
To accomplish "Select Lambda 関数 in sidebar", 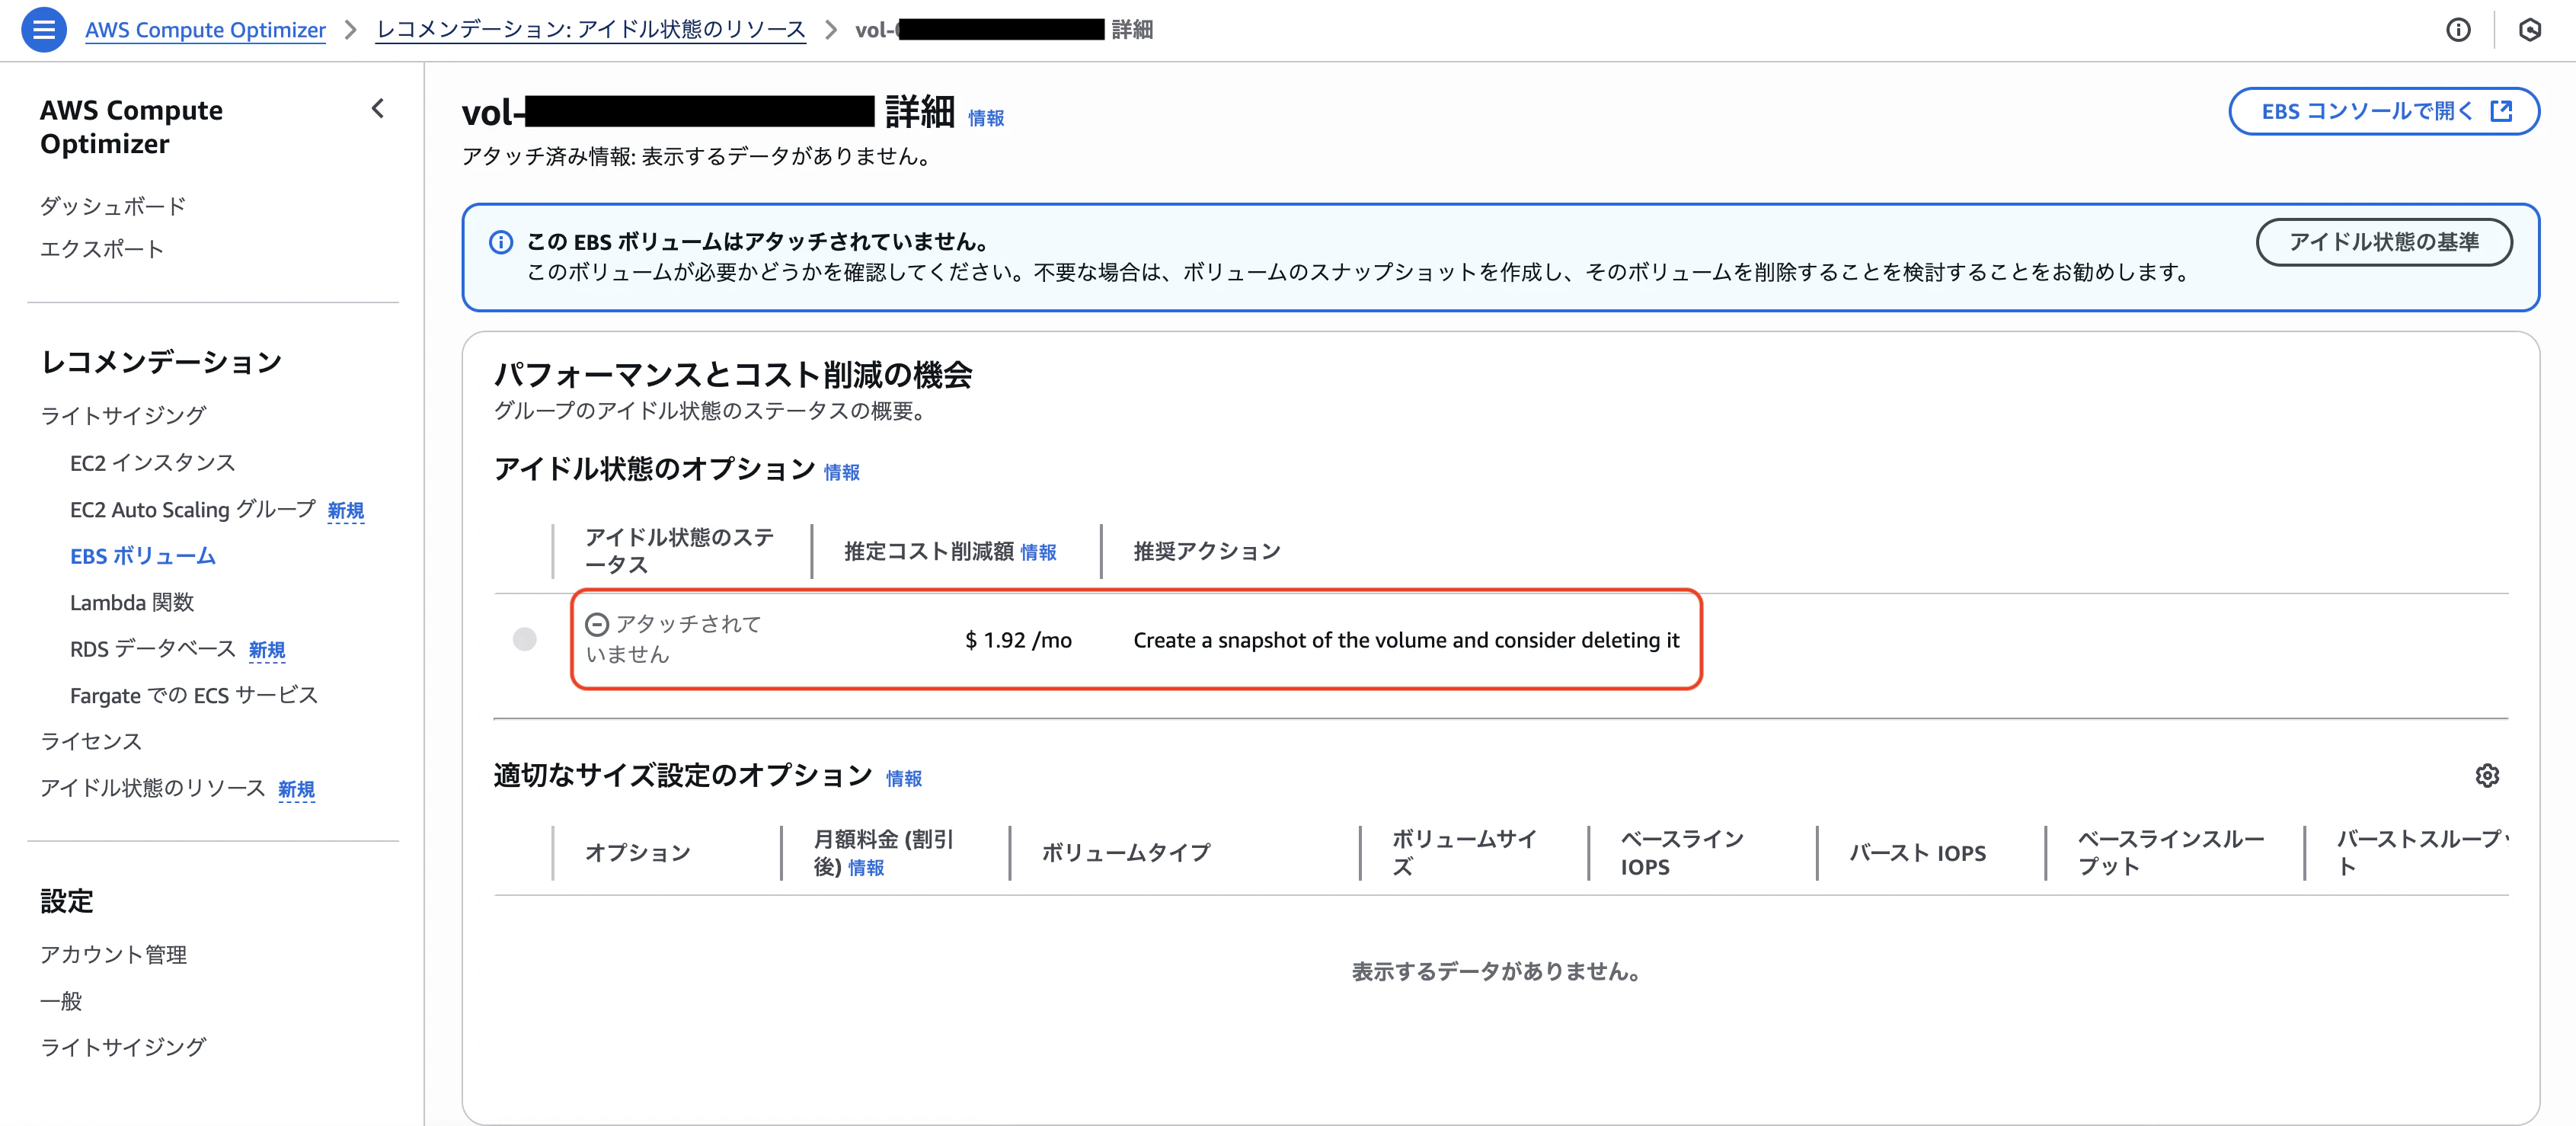I will point(132,602).
